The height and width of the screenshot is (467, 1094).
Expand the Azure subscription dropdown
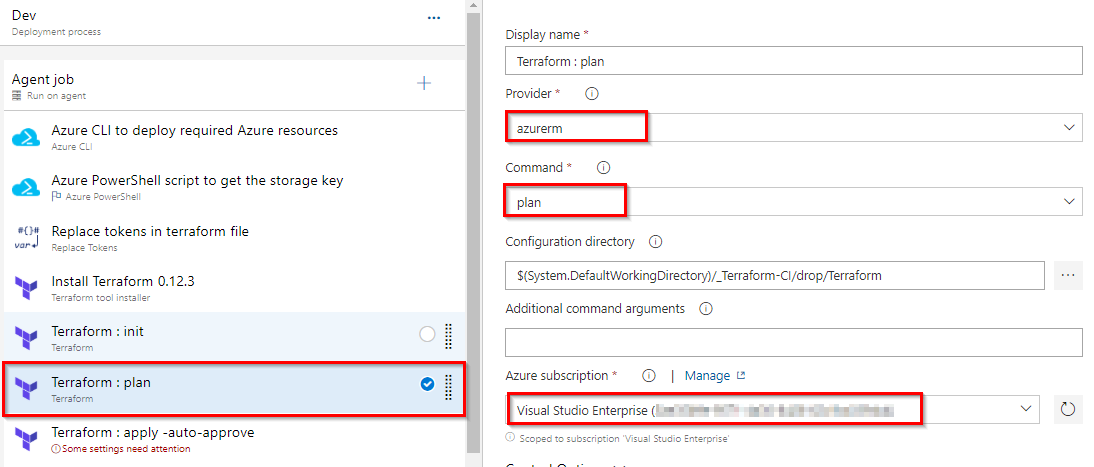point(773,410)
